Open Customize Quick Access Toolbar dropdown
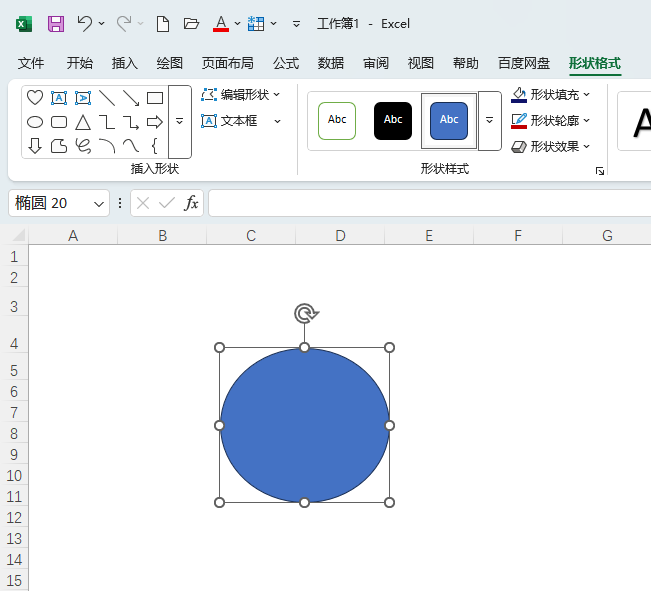 coord(296,24)
